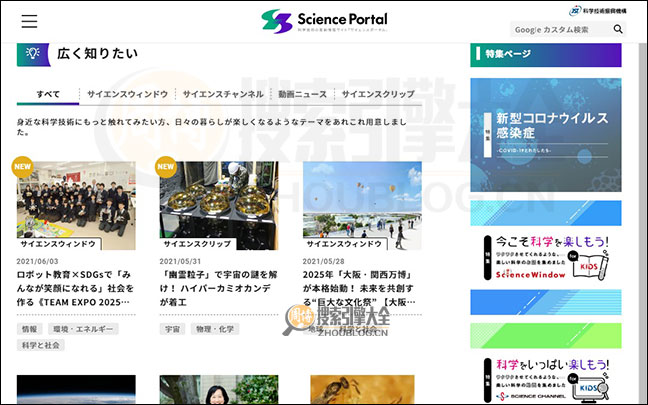Click the NEW badge on Hyper-Kamiokande article
The height and width of the screenshot is (405, 648).
pos(166,167)
